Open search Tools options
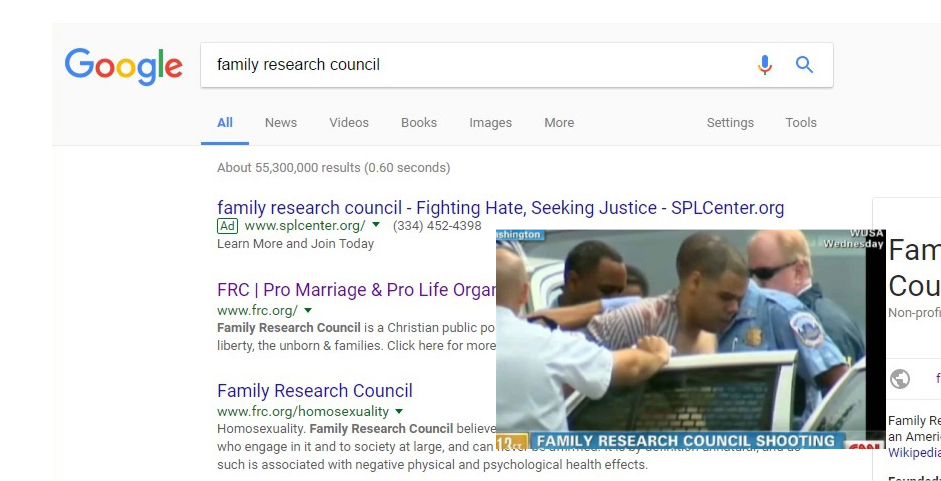The image size is (941, 481). [801, 123]
